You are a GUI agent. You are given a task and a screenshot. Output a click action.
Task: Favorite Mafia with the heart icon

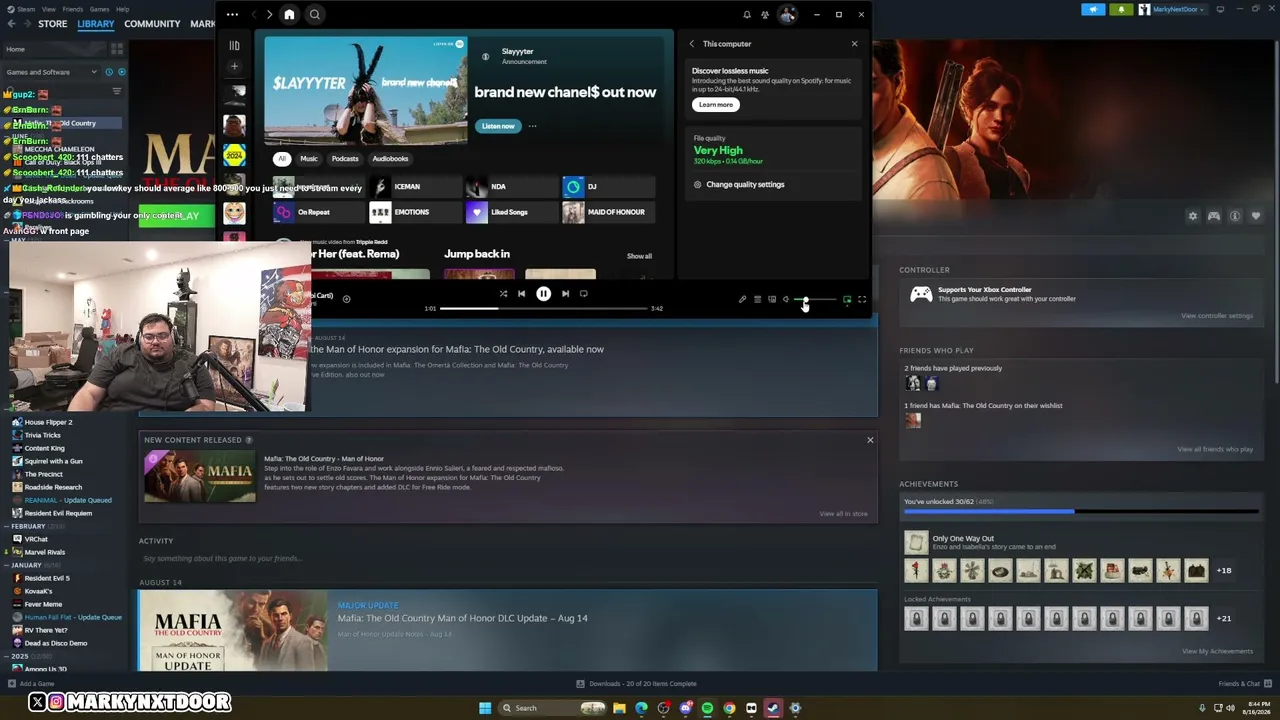pyautogui.click(x=1256, y=216)
